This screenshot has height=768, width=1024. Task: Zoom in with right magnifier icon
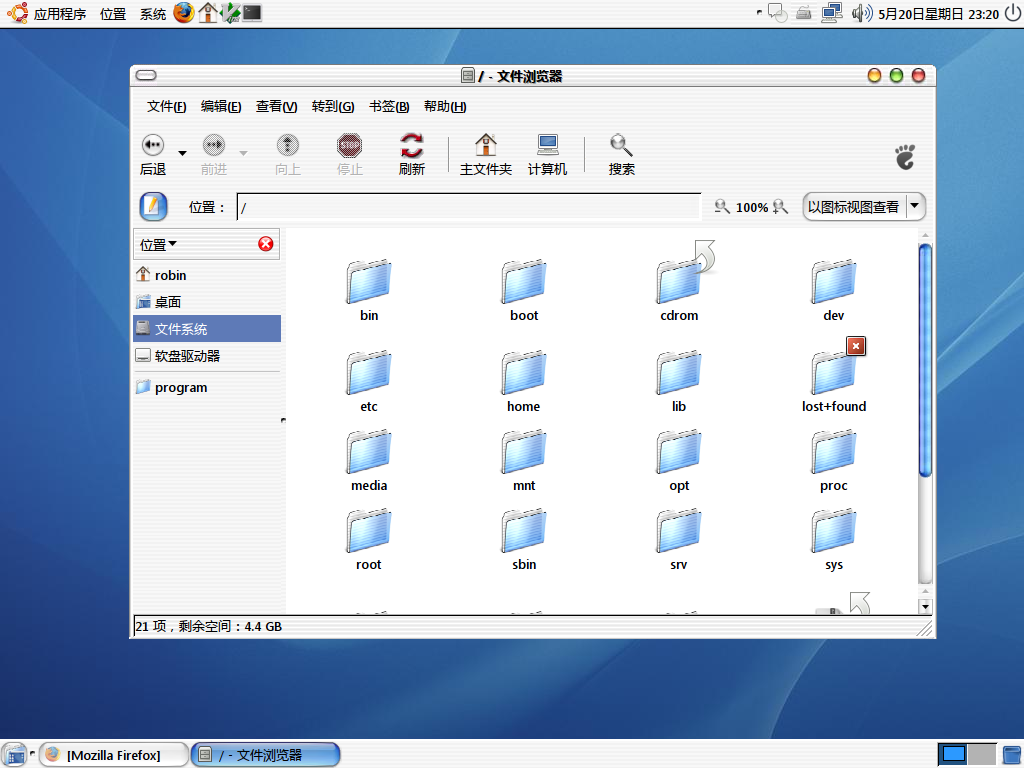[x=780, y=207]
